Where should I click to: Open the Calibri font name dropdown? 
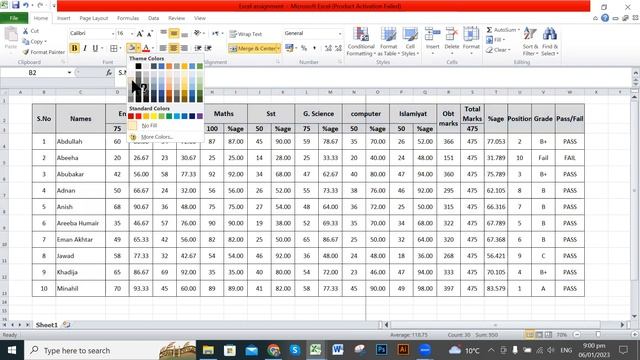[113, 33]
